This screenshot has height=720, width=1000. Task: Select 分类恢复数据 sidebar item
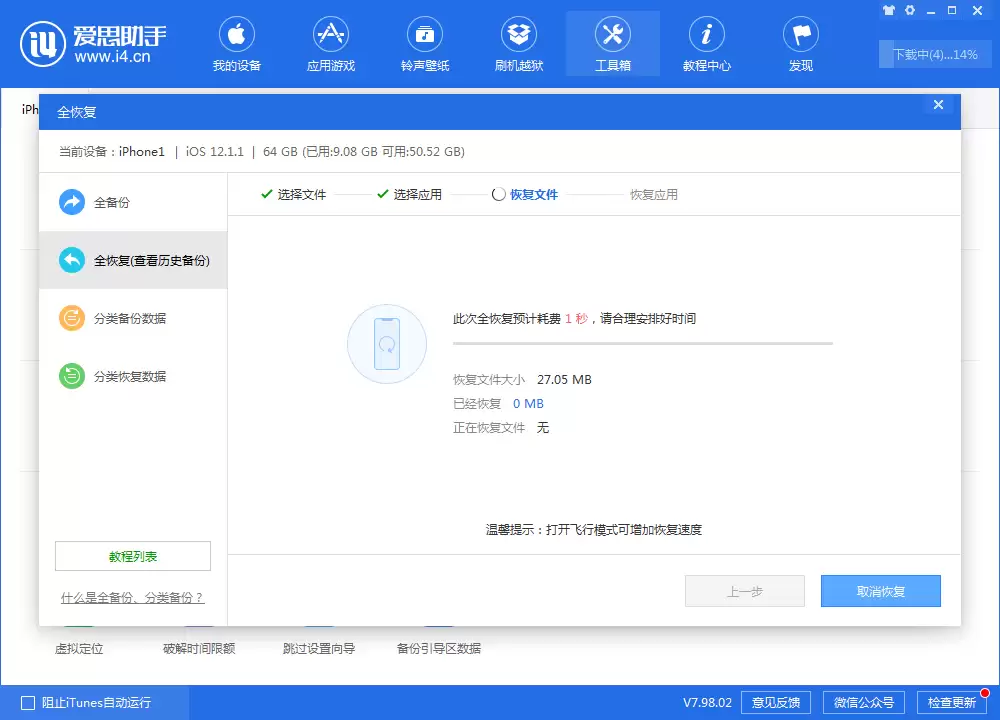click(133, 376)
